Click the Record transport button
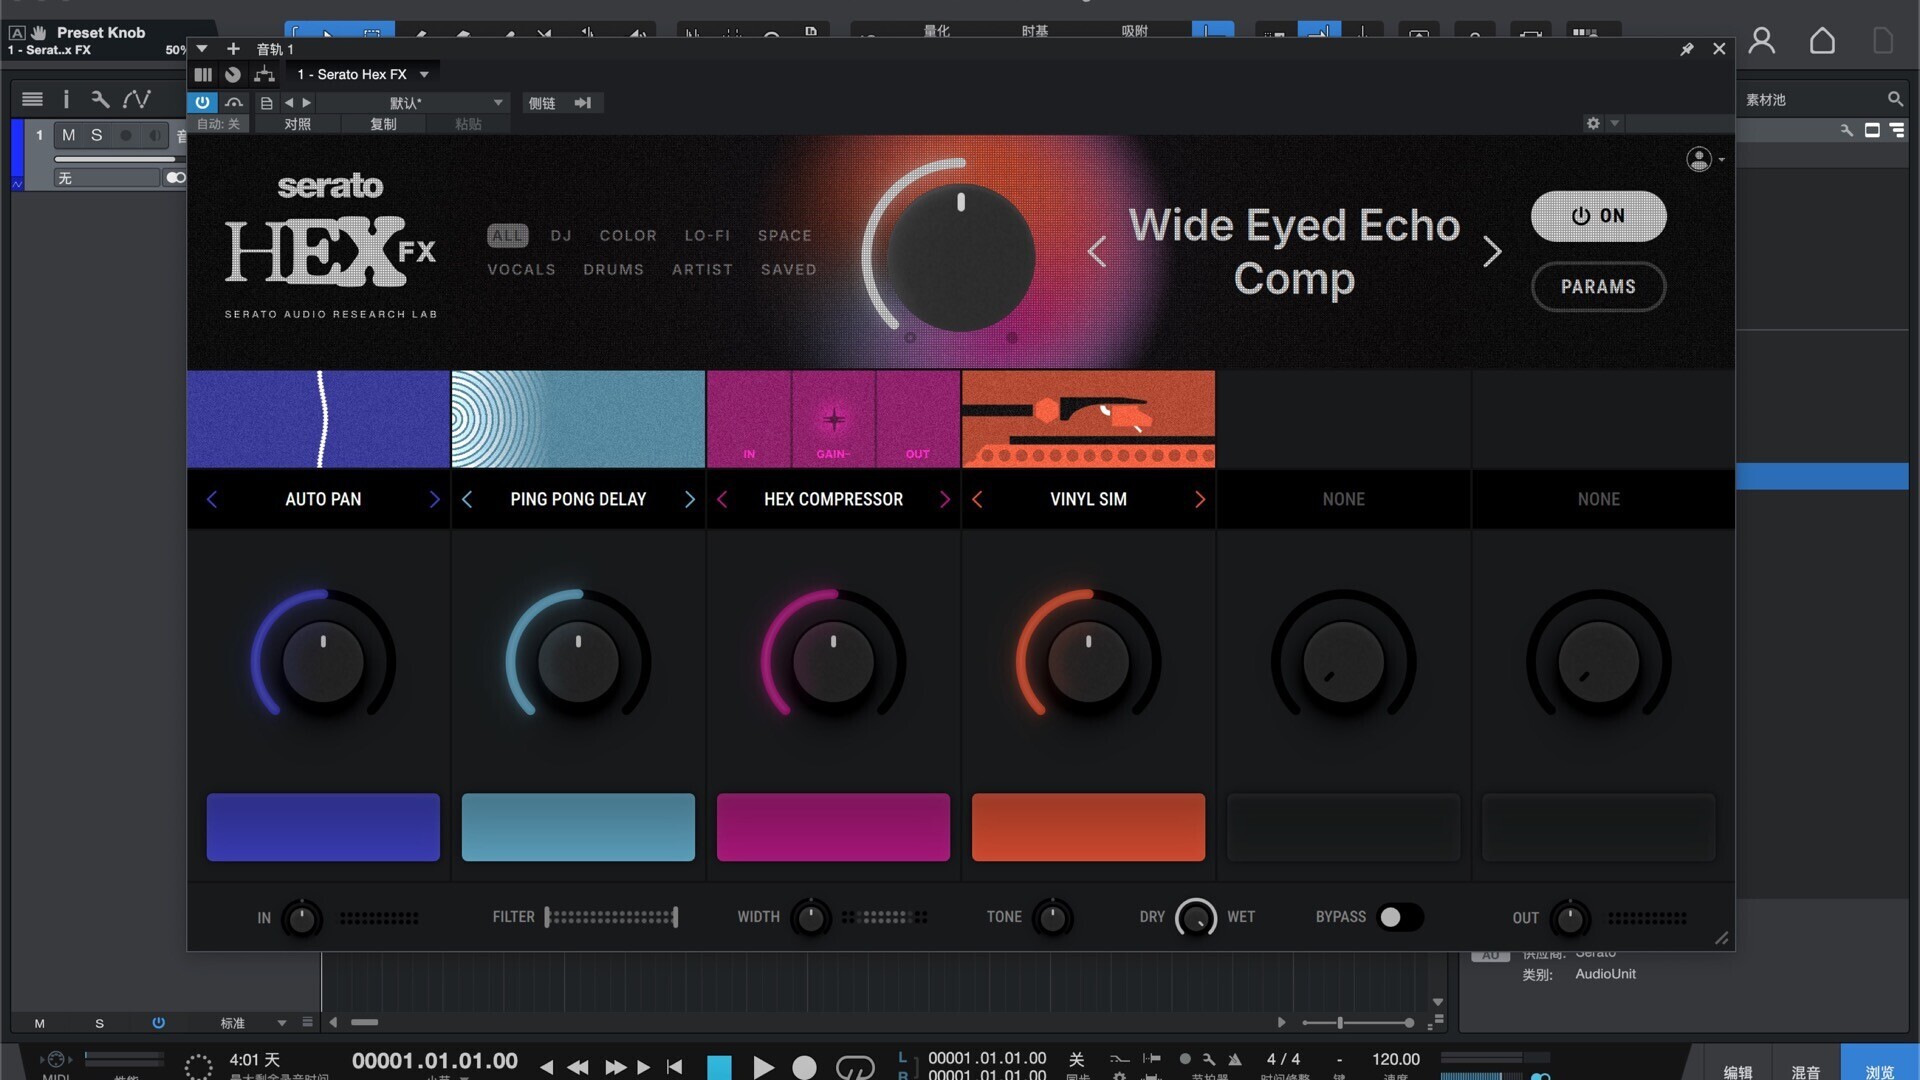 pyautogui.click(x=804, y=1067)
